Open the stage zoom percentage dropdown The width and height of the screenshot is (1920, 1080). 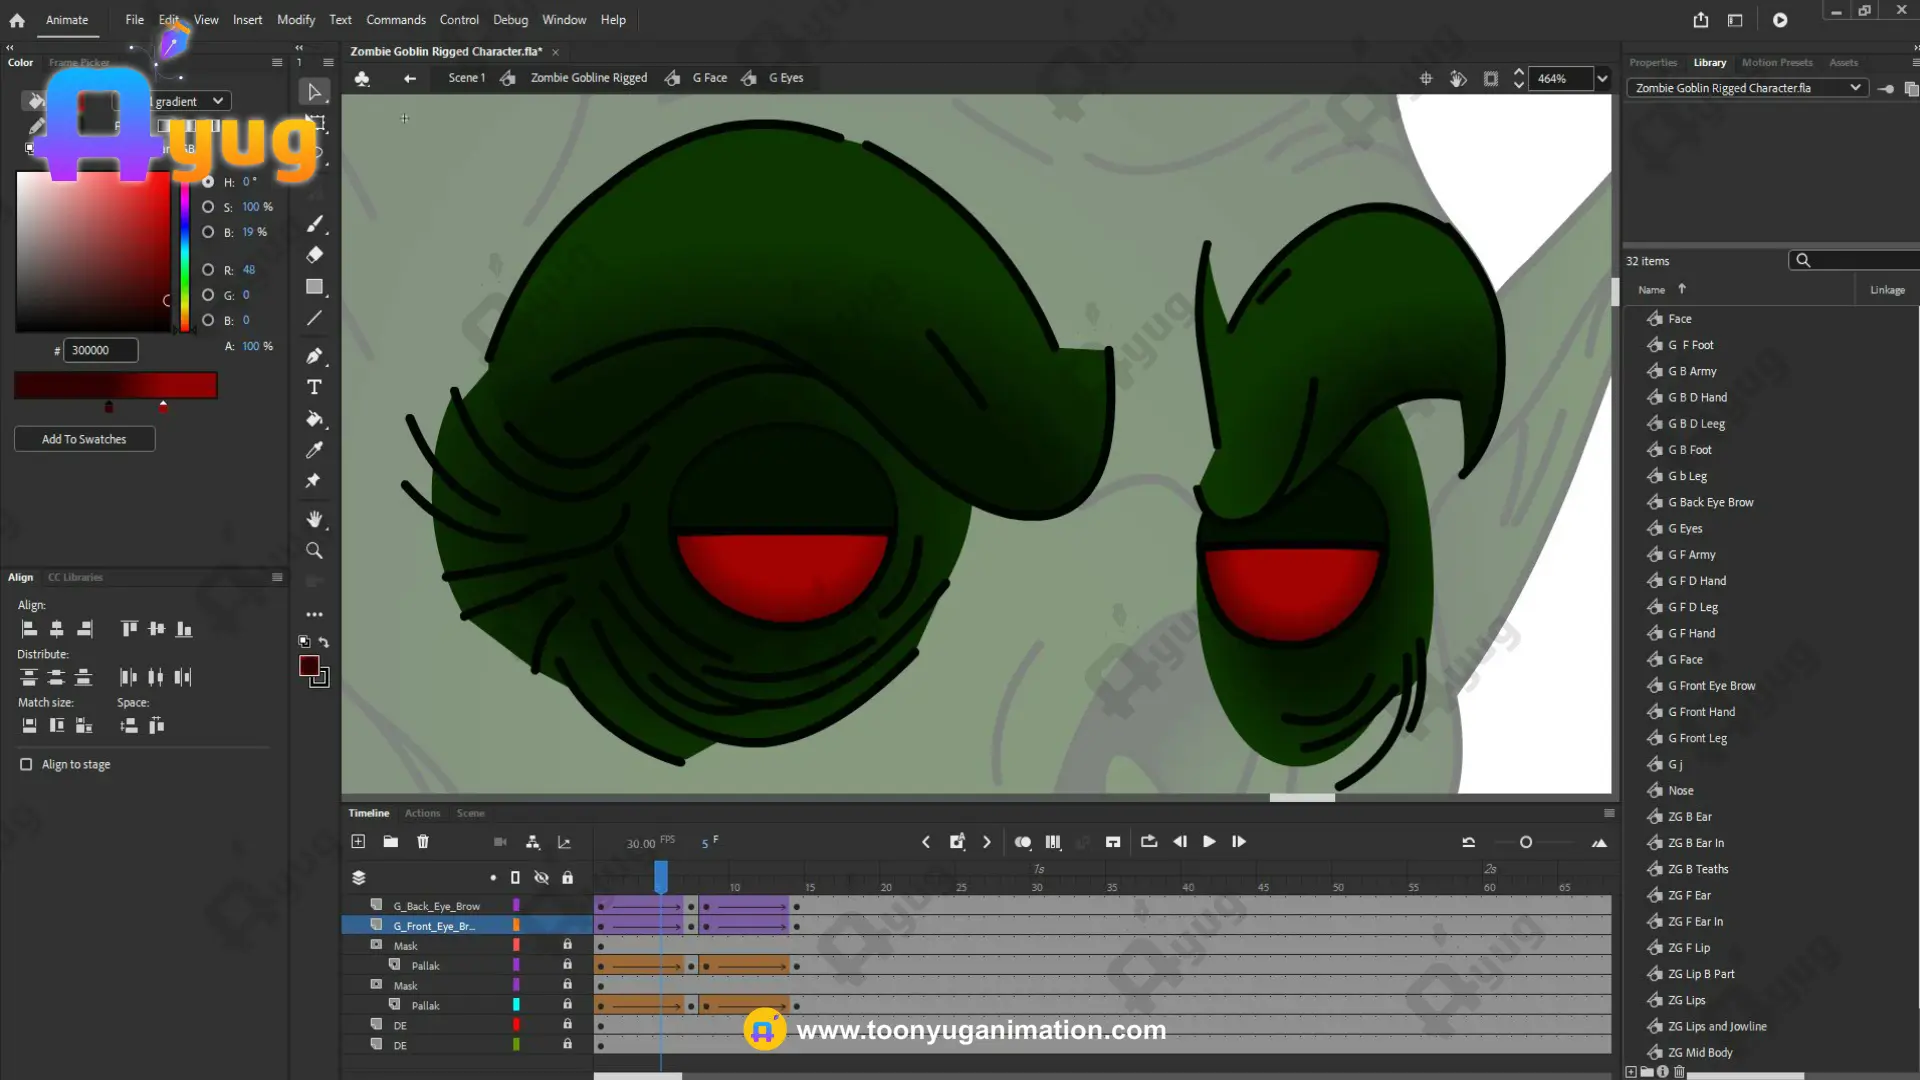1602,78
